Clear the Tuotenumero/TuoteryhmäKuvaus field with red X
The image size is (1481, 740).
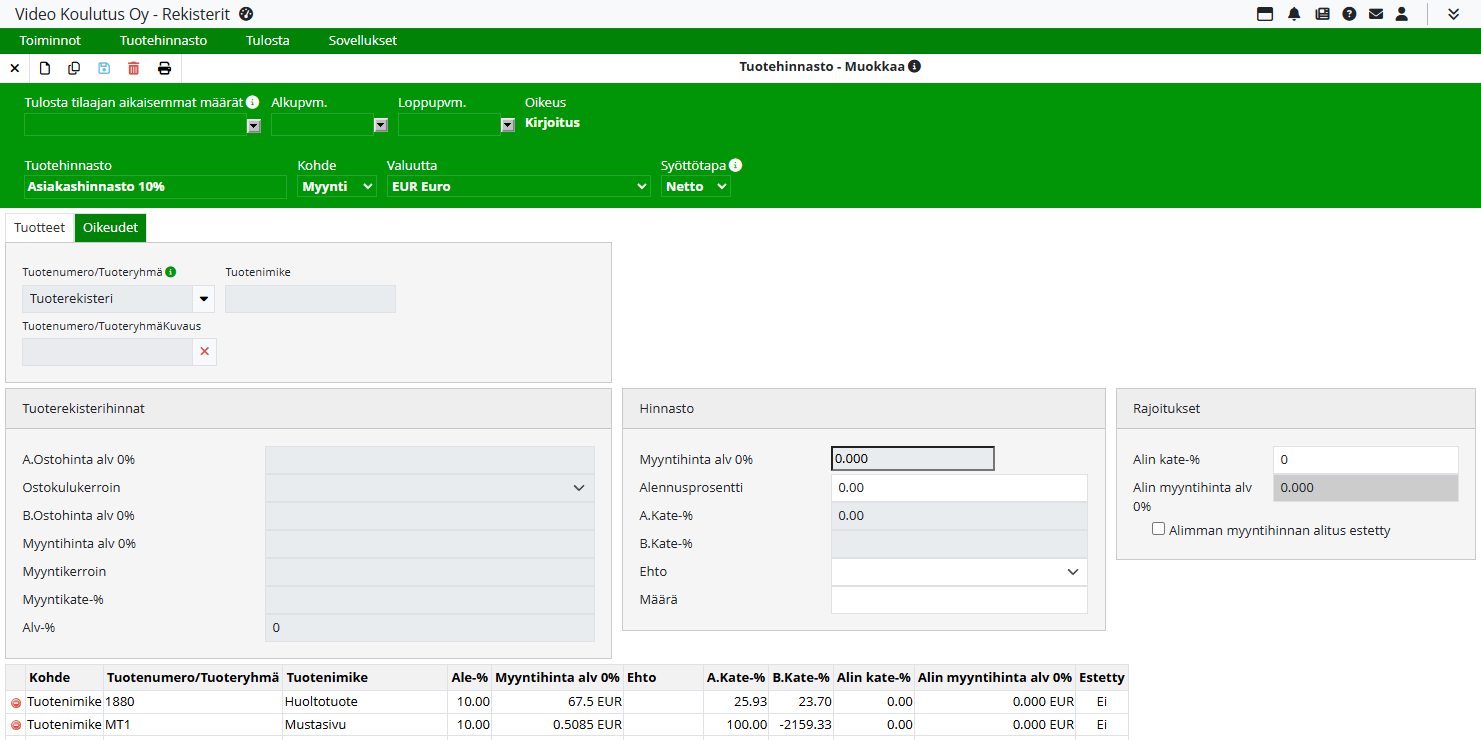point(205,352)
